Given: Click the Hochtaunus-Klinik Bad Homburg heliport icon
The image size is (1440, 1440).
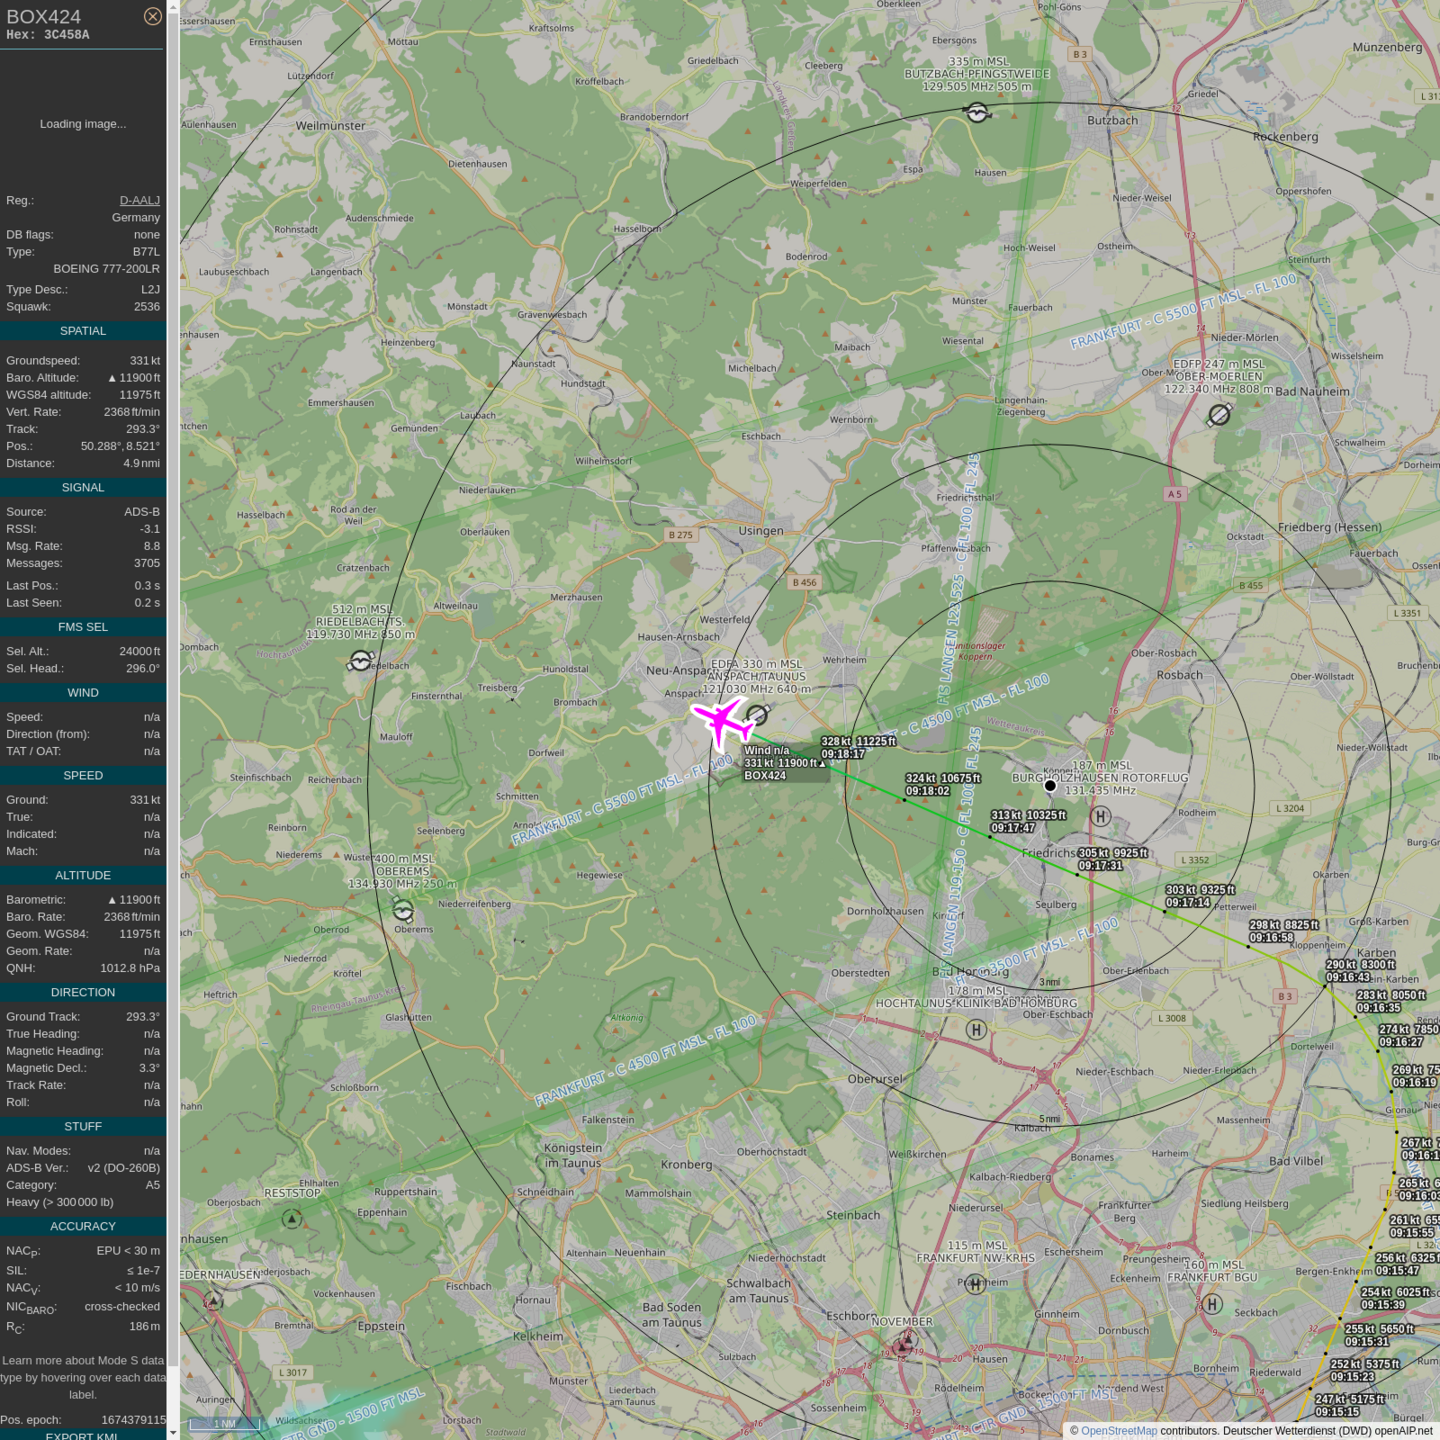Looking at the screenshot, I should pos(976,1030).
